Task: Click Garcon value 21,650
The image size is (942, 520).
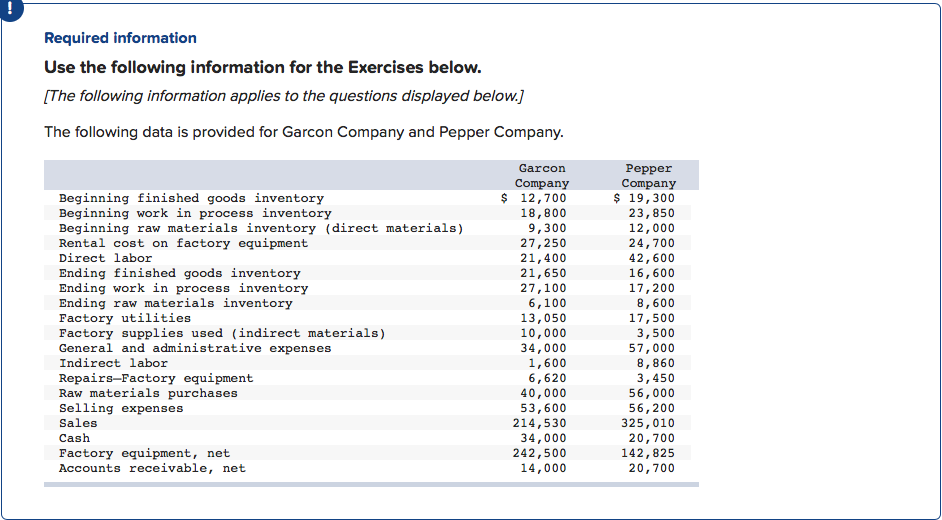Action: click(543, 273)
